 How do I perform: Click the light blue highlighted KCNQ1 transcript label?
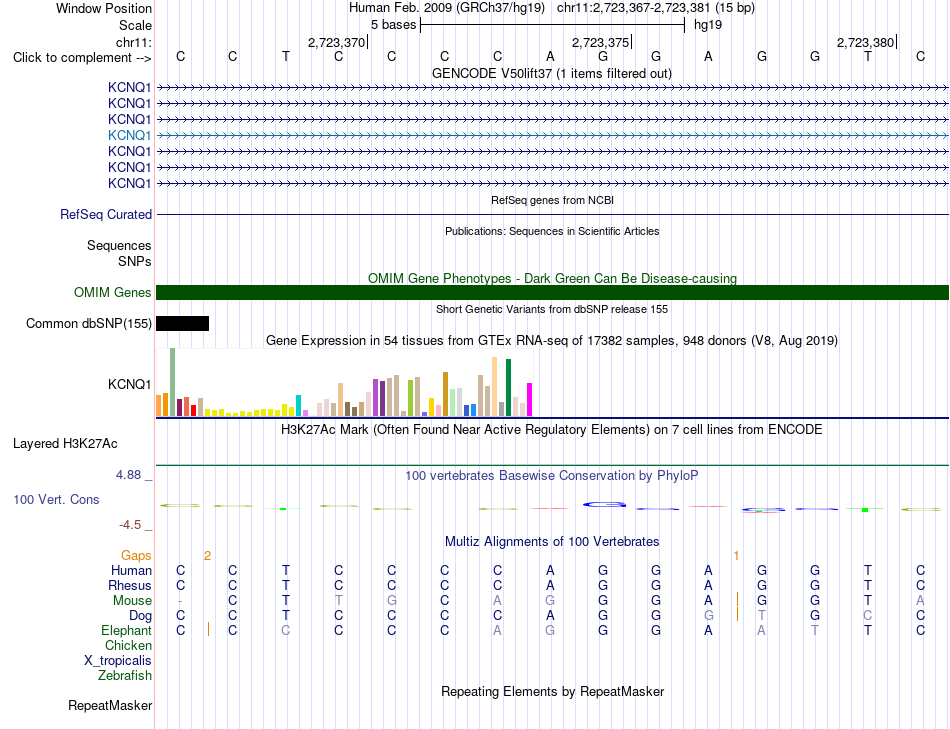[129, 135]
